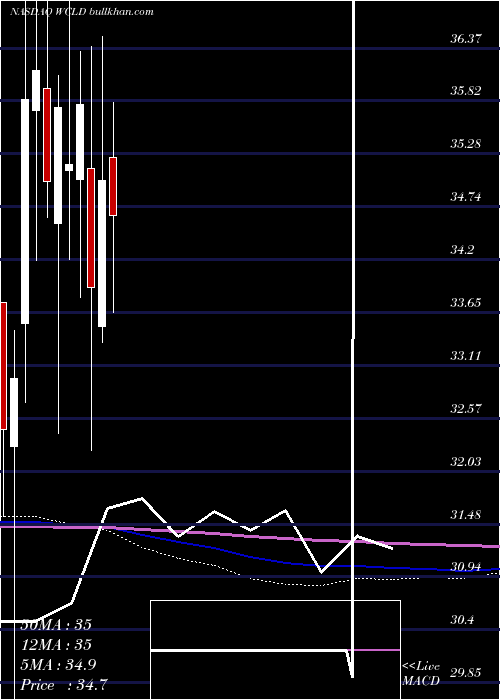The image size is (500, 700).
Task: Select the 30.4 price axis label
Action: (462, 620)
